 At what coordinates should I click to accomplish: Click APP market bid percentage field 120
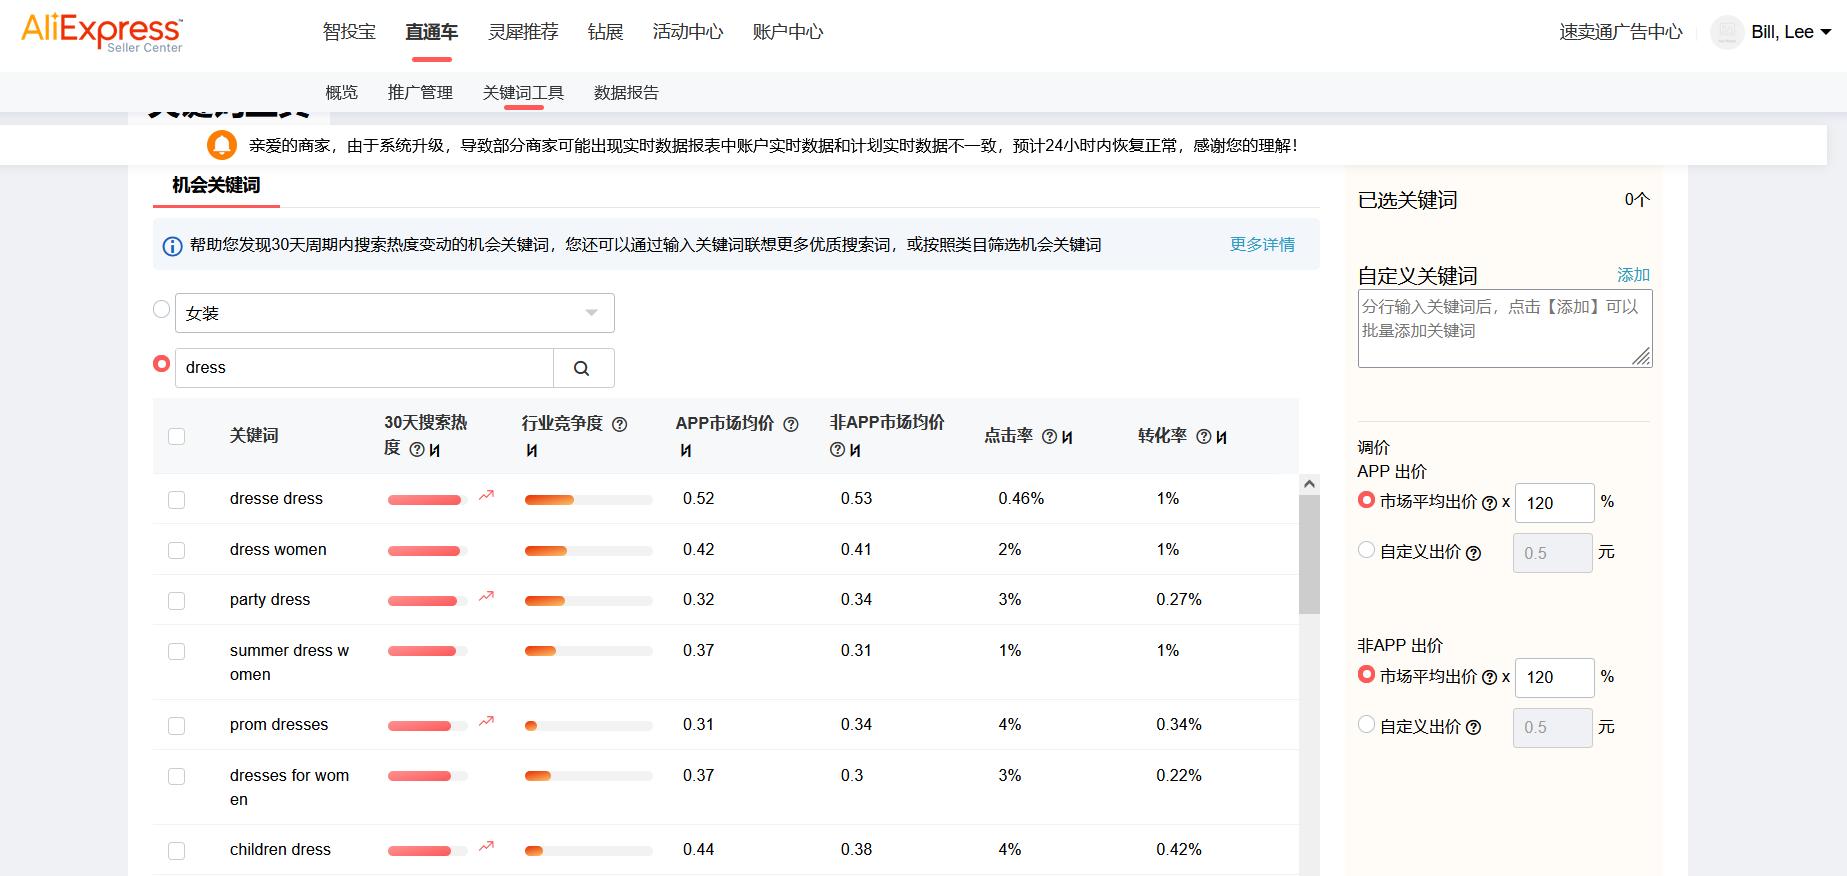point(1555,503)
